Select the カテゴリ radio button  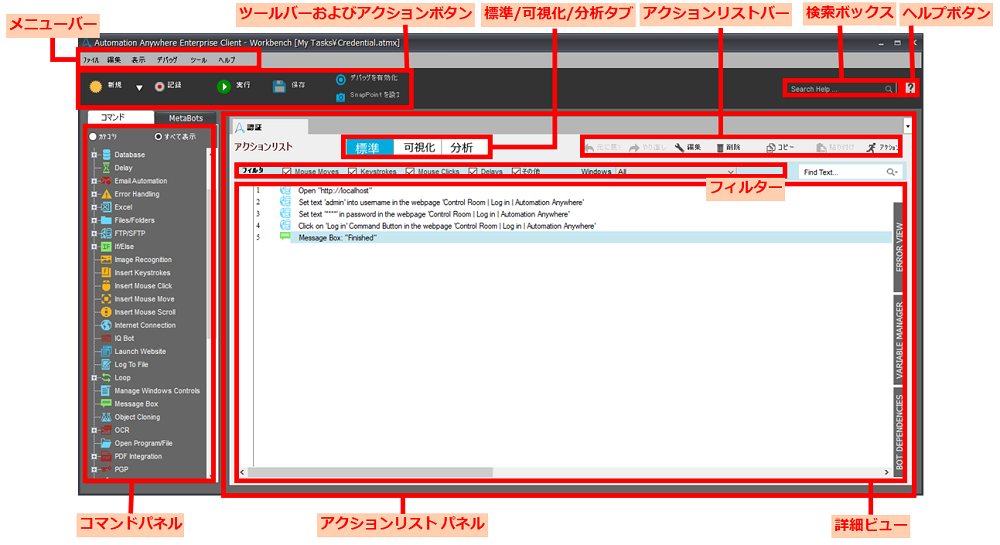pyautogui.click(x=93, y=136)
